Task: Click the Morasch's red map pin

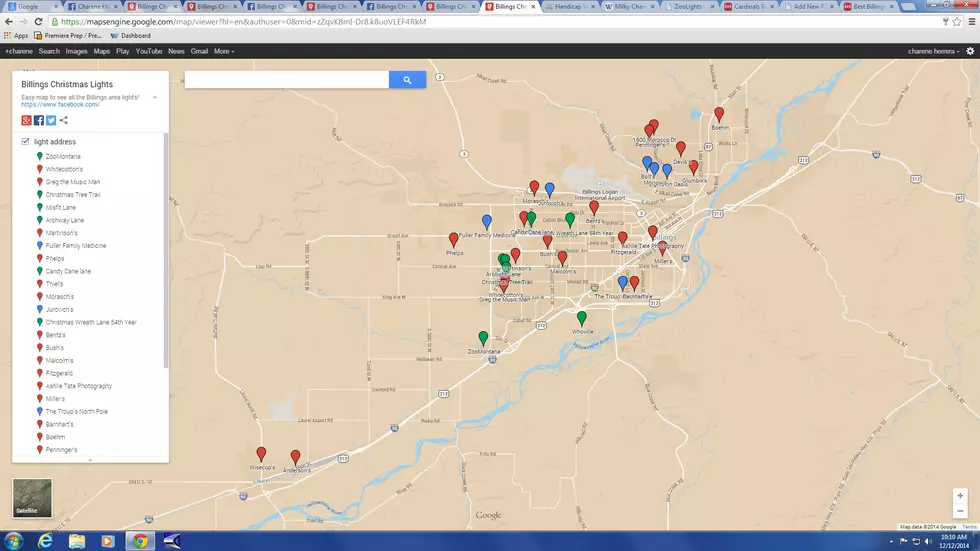Action: [x=534, y=187]
